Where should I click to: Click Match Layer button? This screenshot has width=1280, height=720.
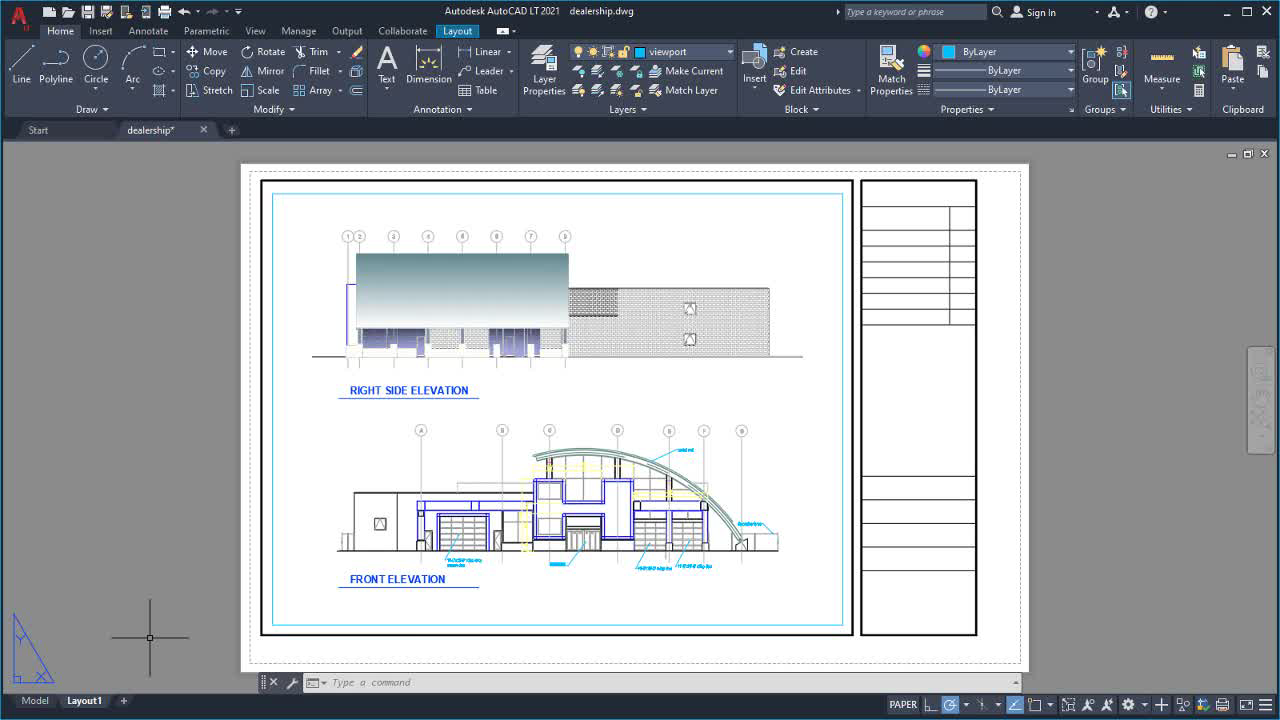click(682, 90)
